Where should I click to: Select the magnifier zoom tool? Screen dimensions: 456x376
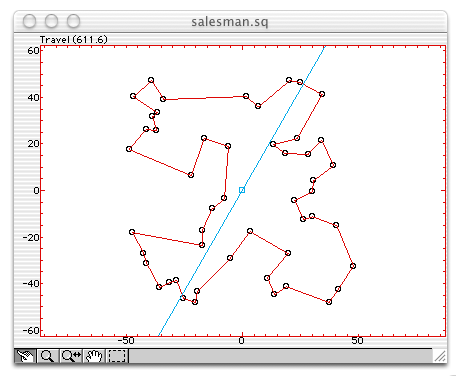click(47, 356)
